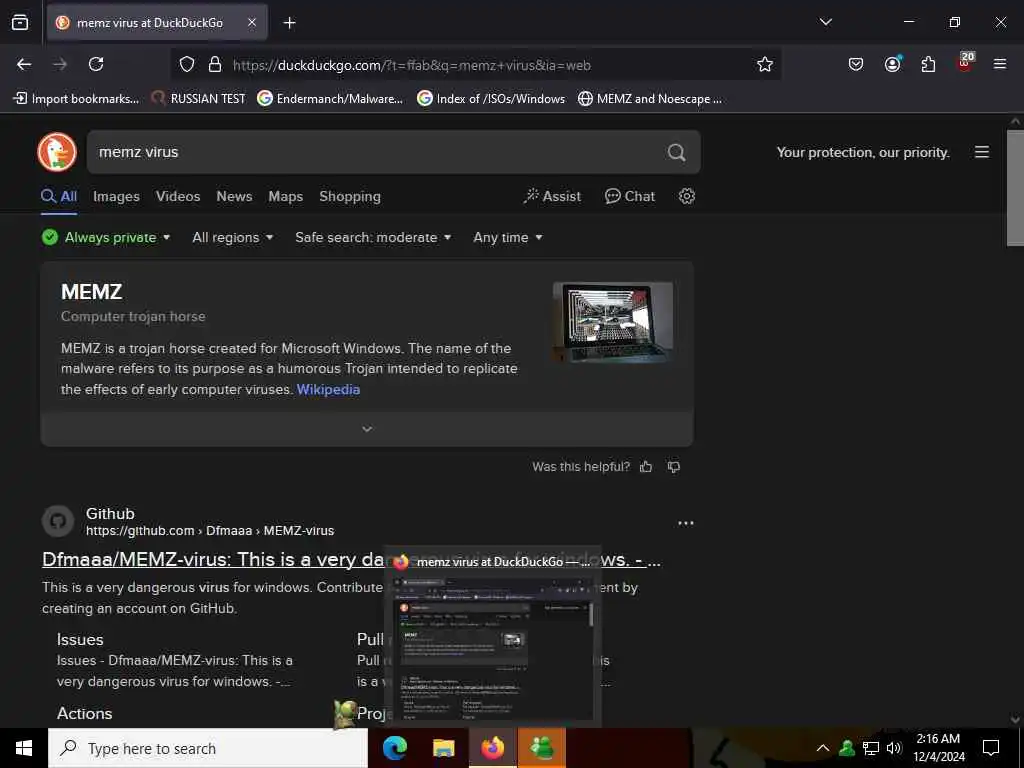Open Microsoft Edge from the taskbar

(x=394, y=748)
